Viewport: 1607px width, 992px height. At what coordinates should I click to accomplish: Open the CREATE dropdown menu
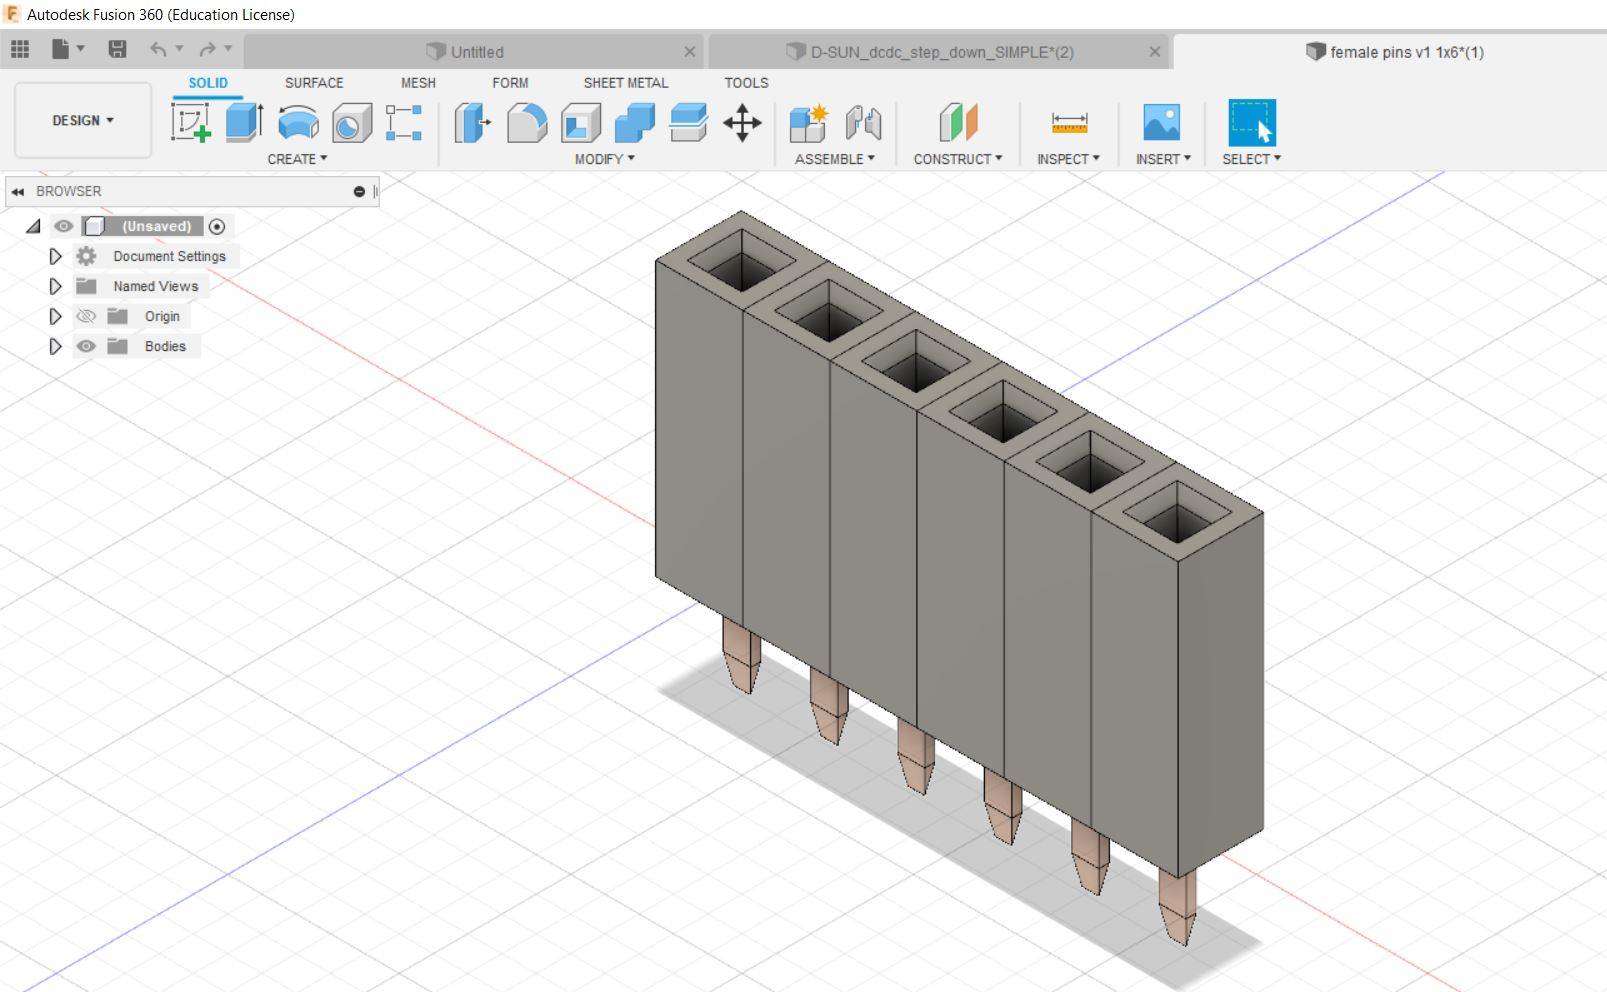coord(297,159)
